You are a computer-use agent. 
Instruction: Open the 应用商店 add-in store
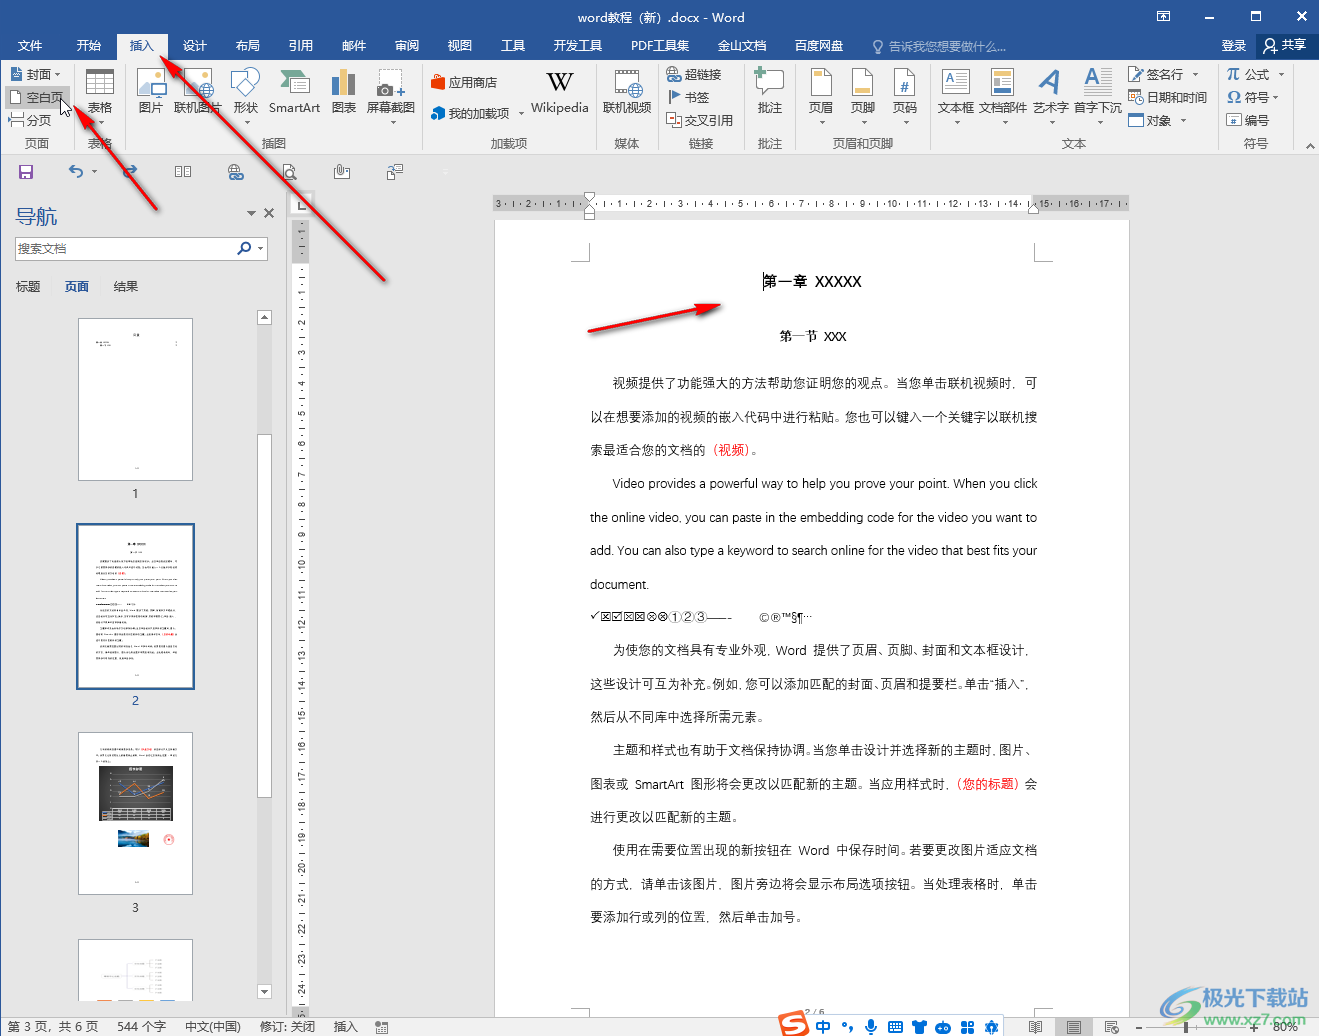click(464, 82)
